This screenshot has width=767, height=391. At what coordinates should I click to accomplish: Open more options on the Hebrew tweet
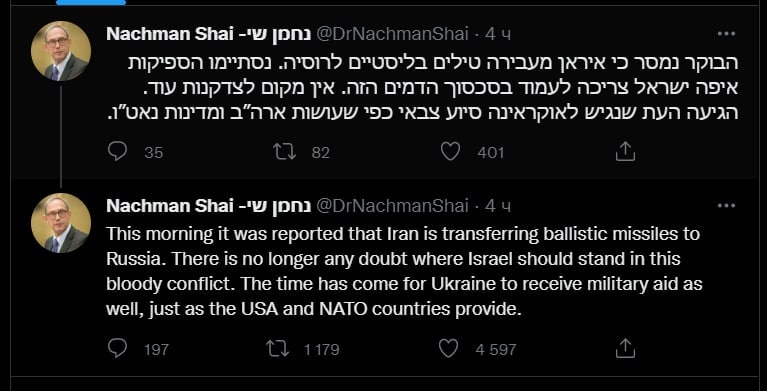[726, 33]
